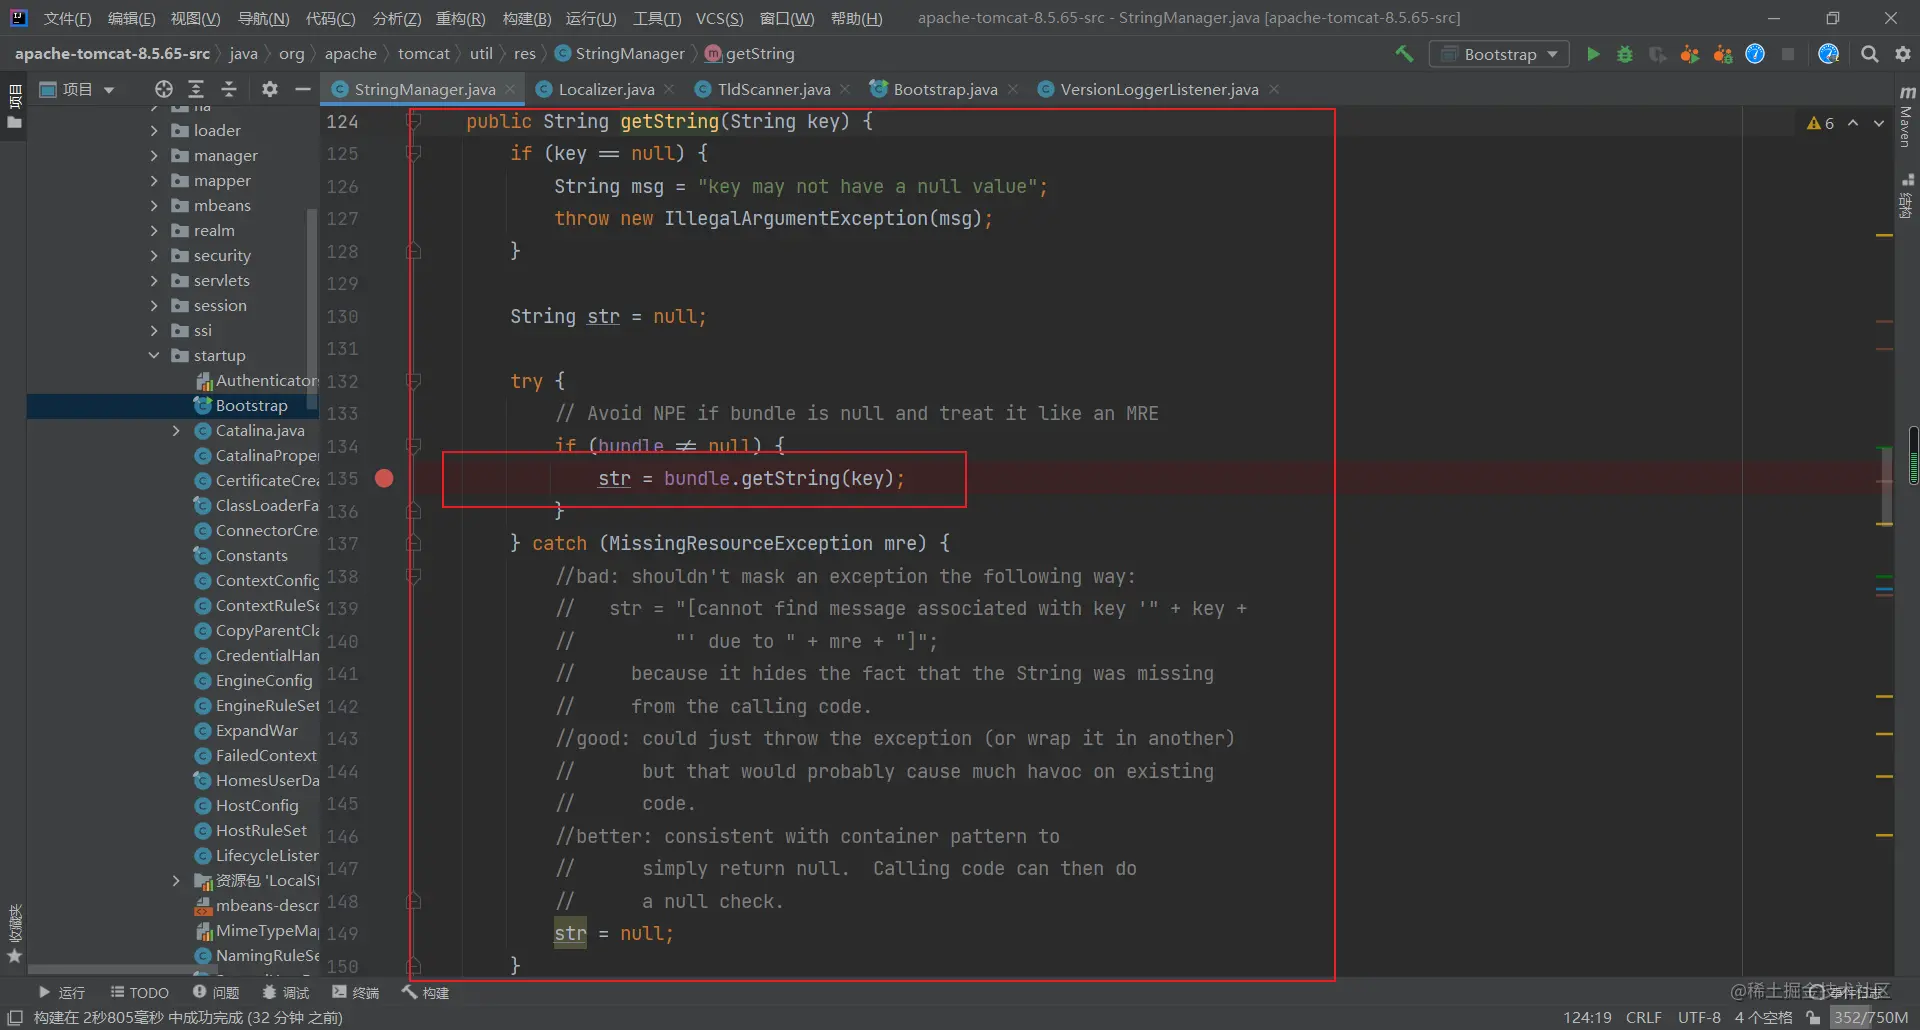Click the CRLF line separator status
Screen dimensions: 1920x1030
tap(1643, 1017)
